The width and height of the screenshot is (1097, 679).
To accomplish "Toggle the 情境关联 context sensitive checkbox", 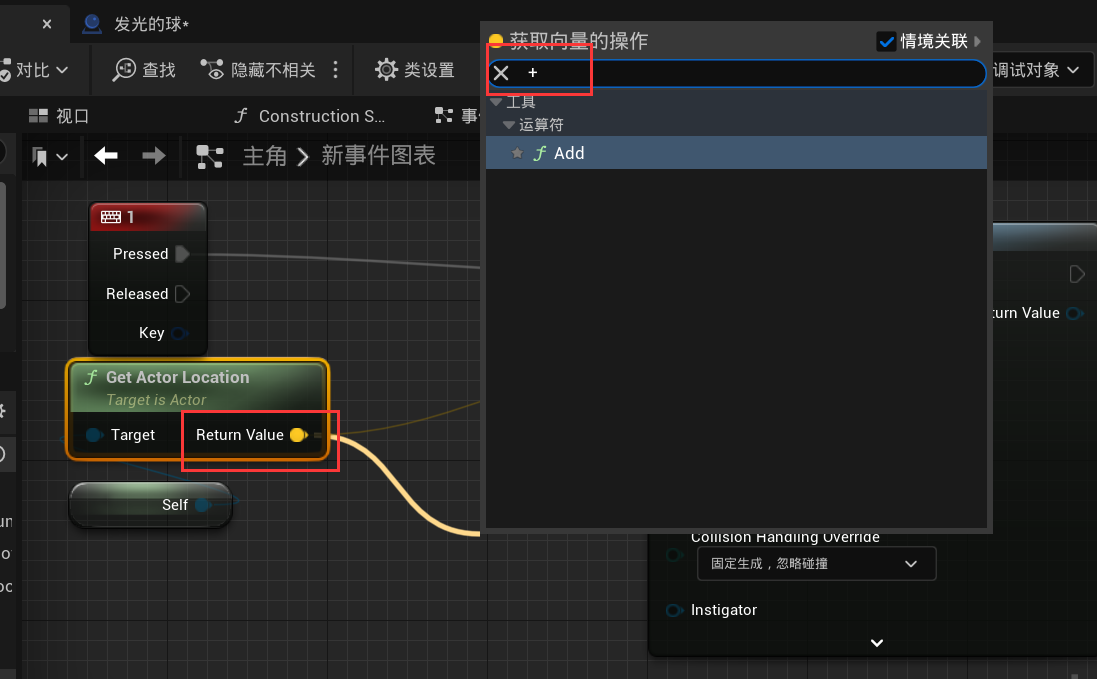I will [x=886, y=41].
